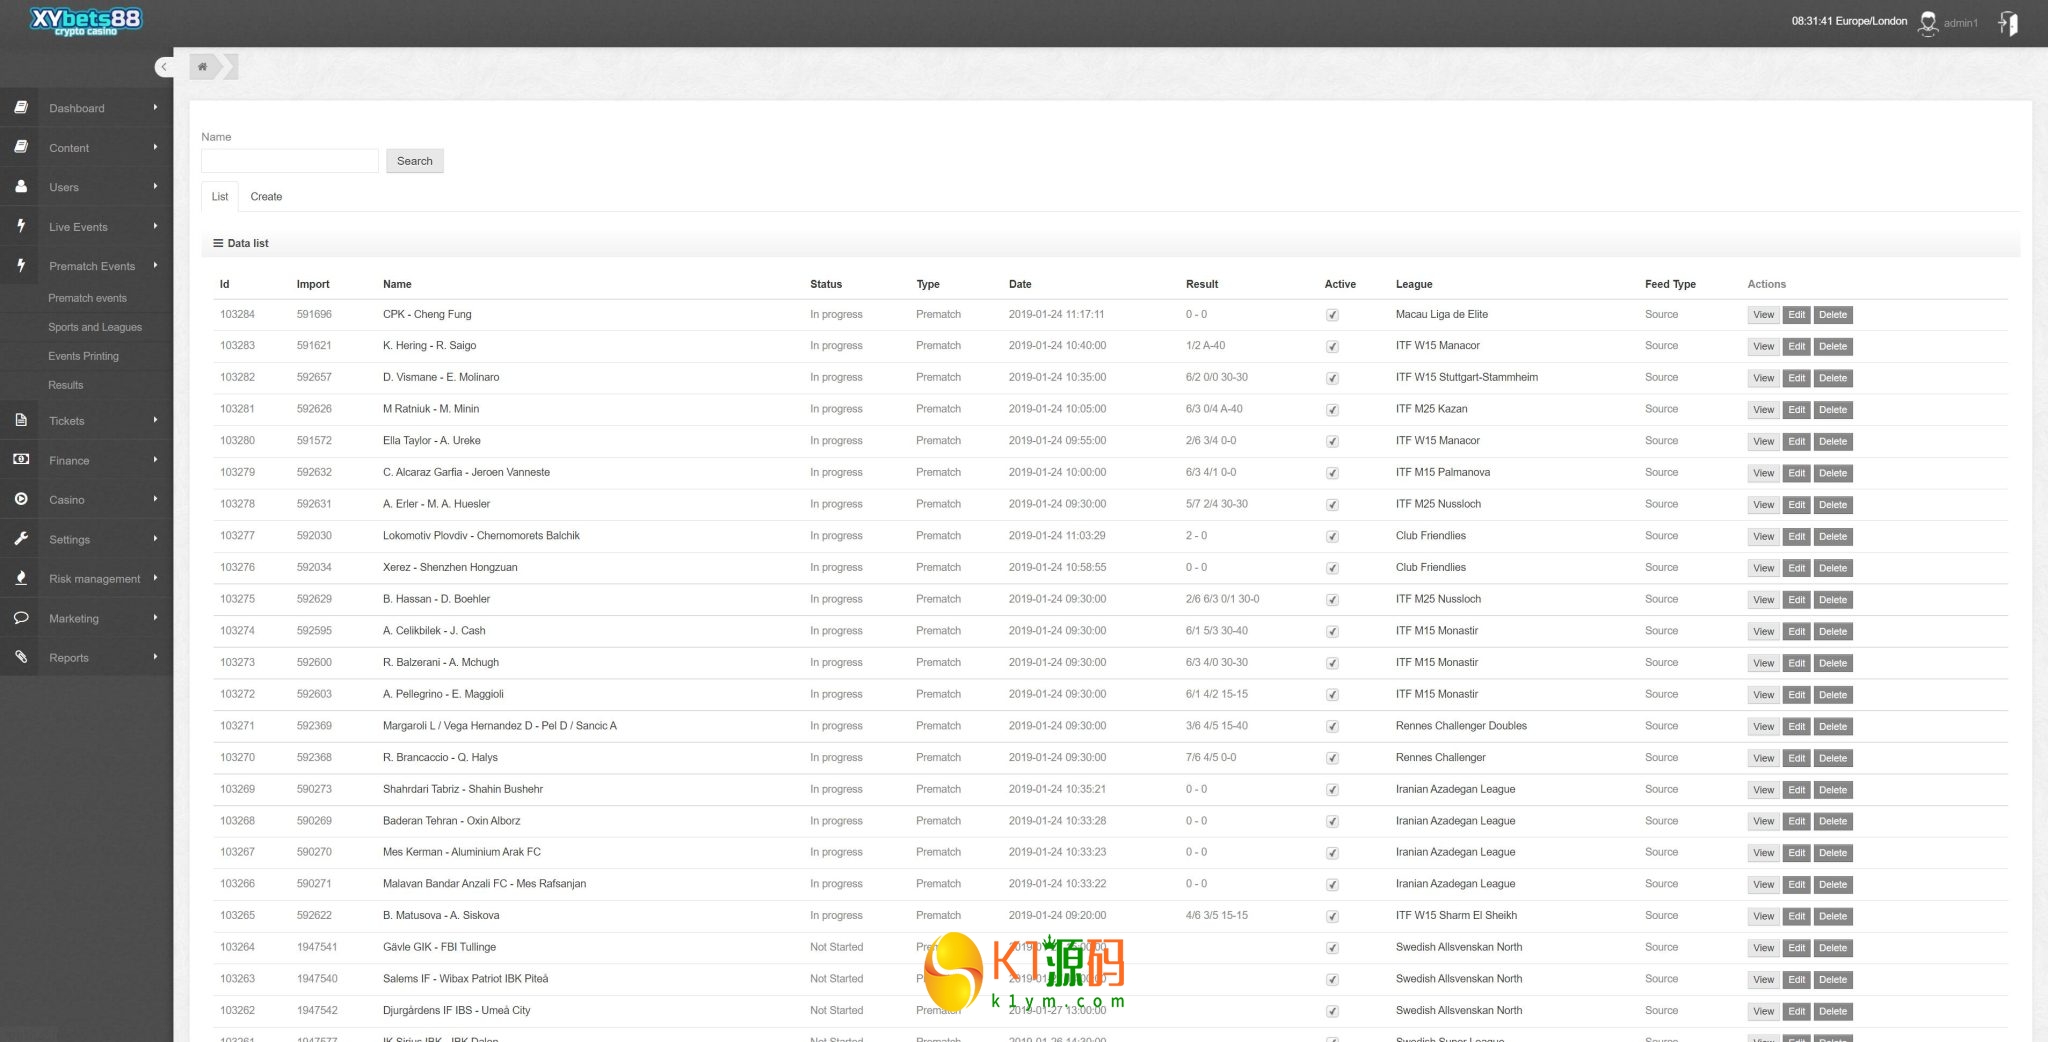Viewport: 2048px width, 1042px height.
Task: Open Events Printing submenu item
Action: (x=83, y=356)
